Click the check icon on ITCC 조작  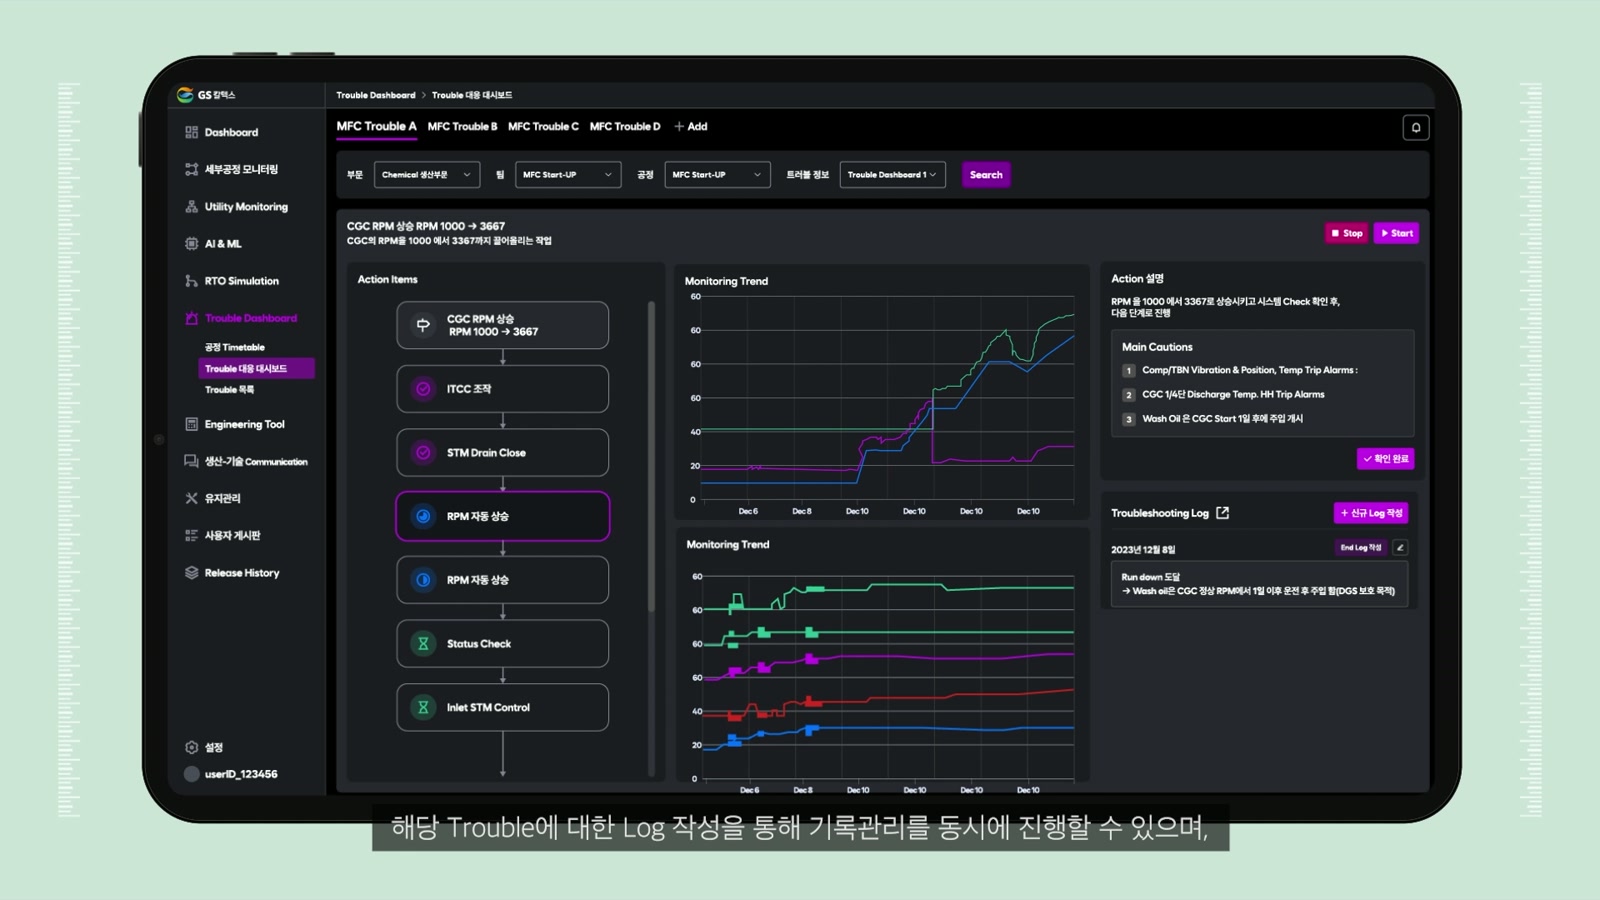point(423,389)
